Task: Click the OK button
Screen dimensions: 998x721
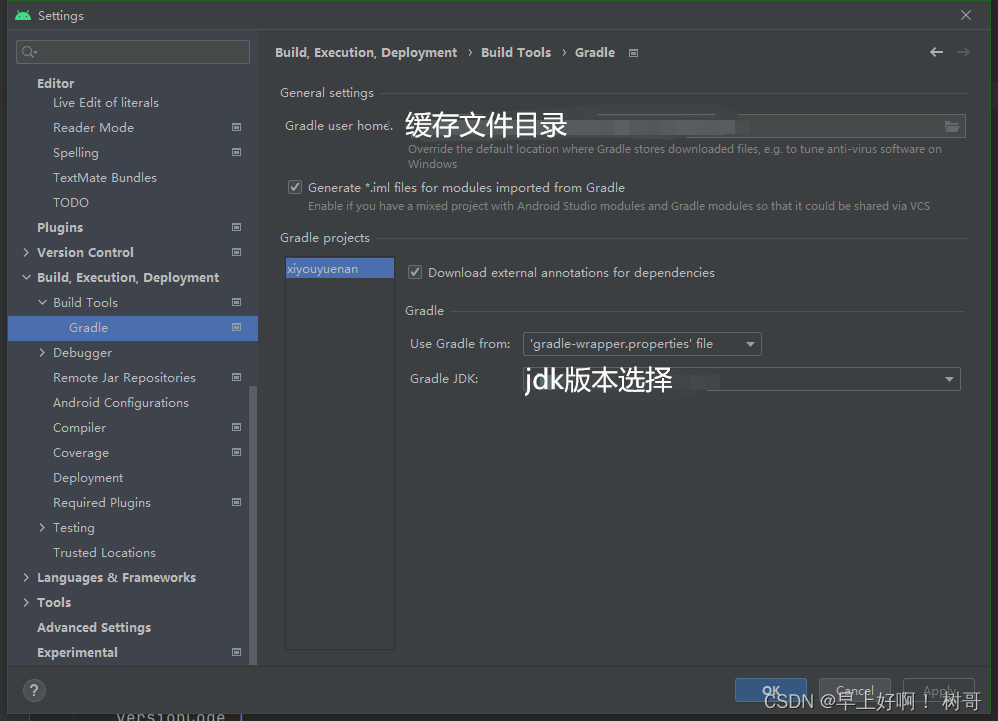Action: point(771,690)
